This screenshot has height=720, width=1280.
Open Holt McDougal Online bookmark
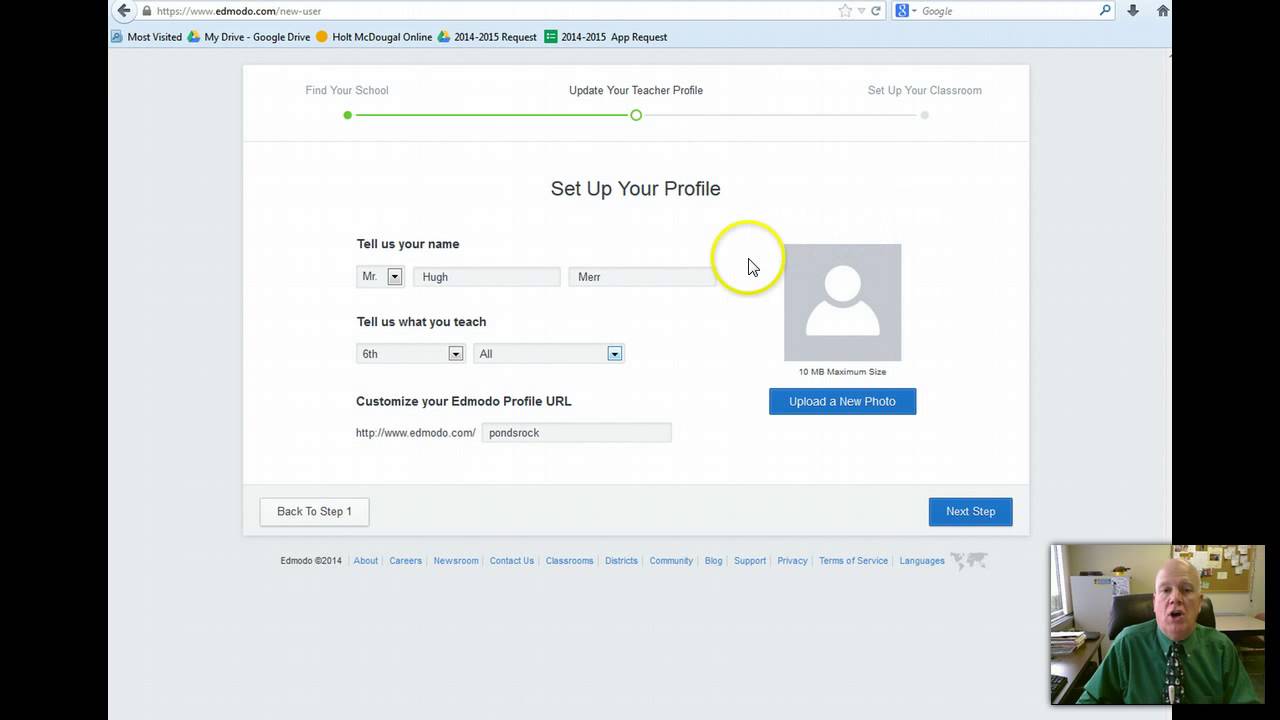[374, 37]
